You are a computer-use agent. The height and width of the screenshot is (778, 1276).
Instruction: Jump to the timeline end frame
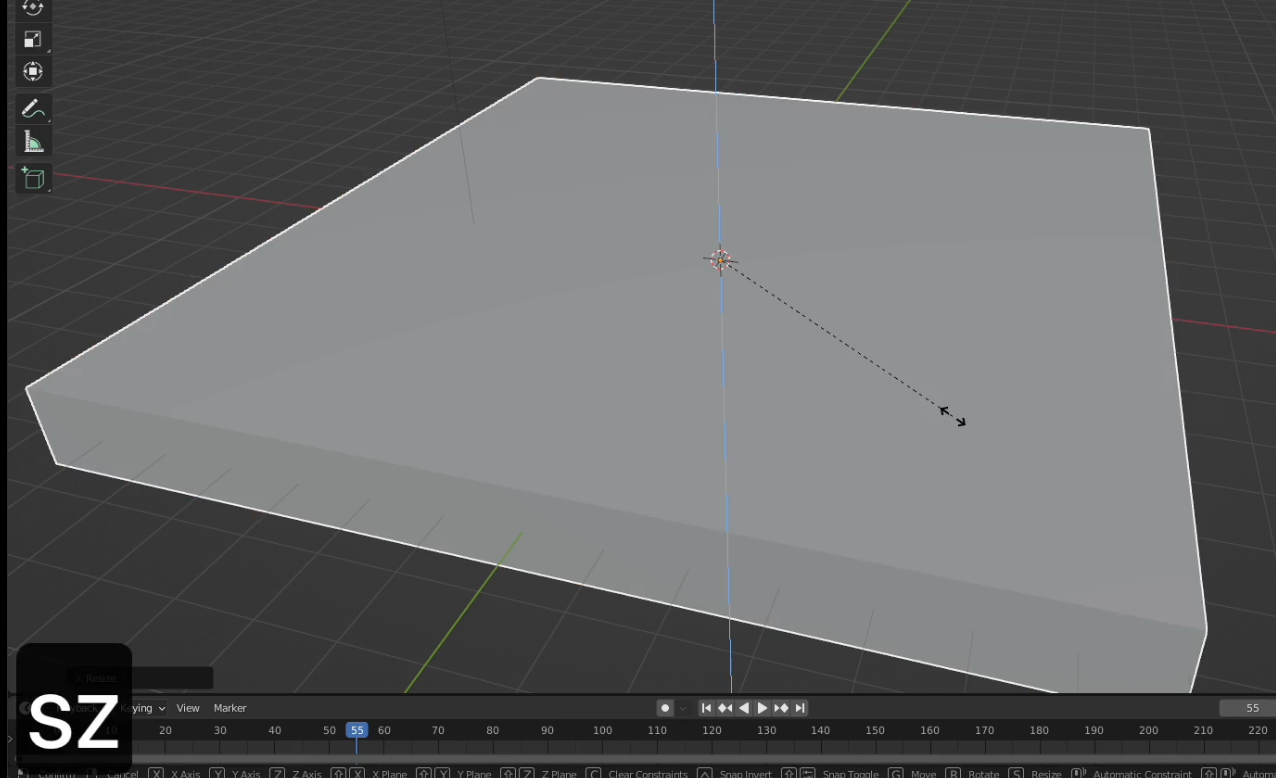click(x=800, y=708)
